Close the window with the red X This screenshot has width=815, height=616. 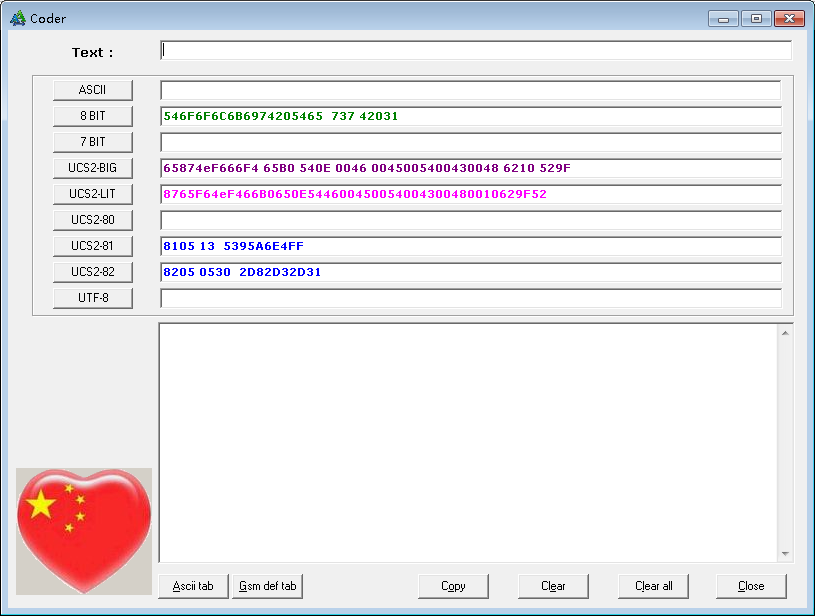790,19
